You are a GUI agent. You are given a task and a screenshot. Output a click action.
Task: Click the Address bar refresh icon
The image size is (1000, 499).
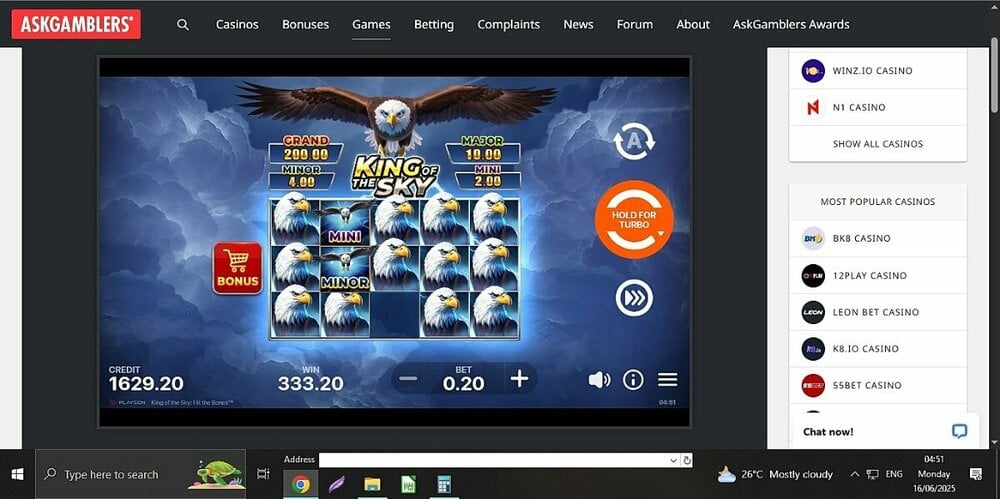[687, 460]
